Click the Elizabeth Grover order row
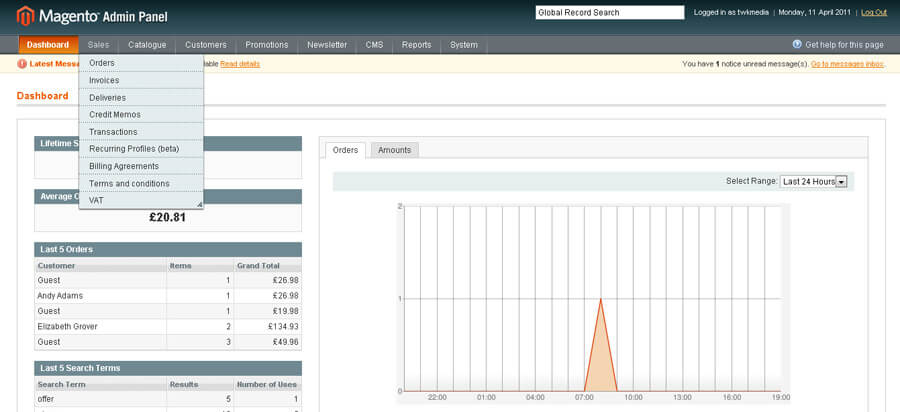900x412 pixels. pos(168,327)
